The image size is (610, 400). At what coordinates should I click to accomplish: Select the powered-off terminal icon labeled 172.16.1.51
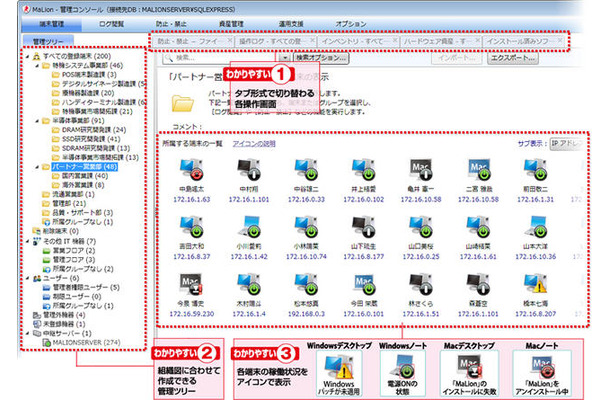click(x=421, y=284)
